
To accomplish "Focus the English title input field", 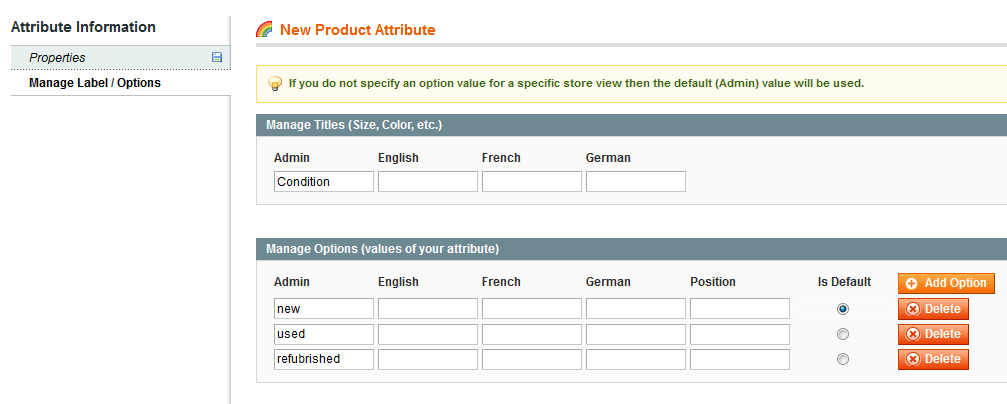I will [427, 182].
